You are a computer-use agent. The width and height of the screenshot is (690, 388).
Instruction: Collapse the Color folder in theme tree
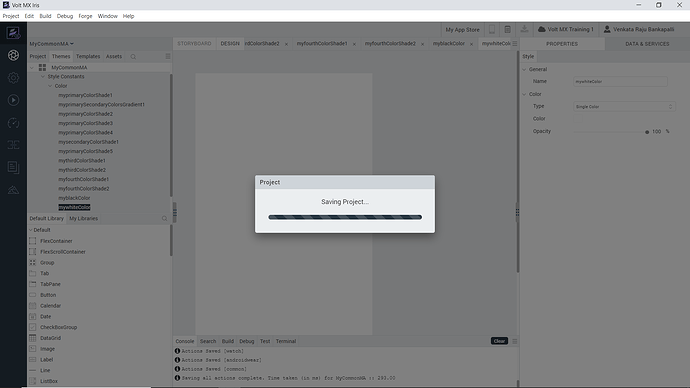(x=50, y=86)
